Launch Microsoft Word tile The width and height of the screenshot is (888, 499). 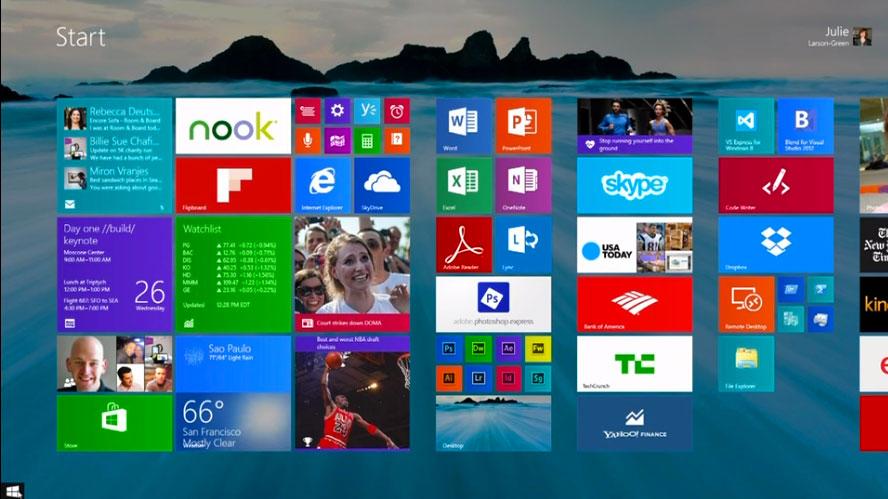[x=464, y=126]
